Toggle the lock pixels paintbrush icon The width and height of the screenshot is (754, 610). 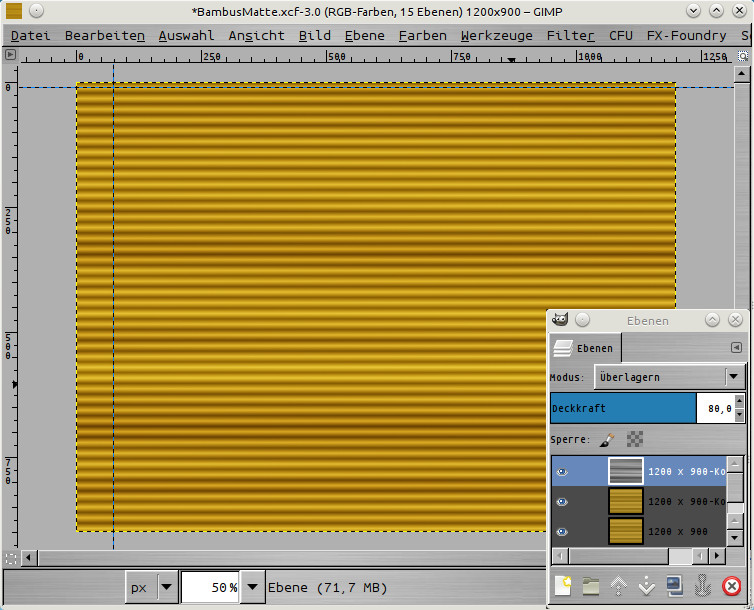(608, 439)
